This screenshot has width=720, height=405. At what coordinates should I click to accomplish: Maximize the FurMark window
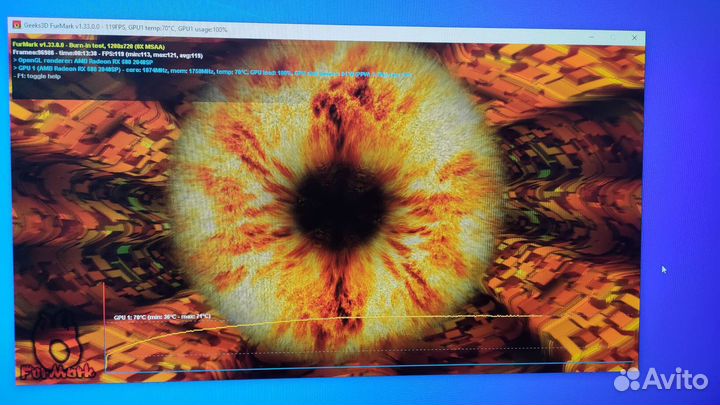click(x=613, y=37)
